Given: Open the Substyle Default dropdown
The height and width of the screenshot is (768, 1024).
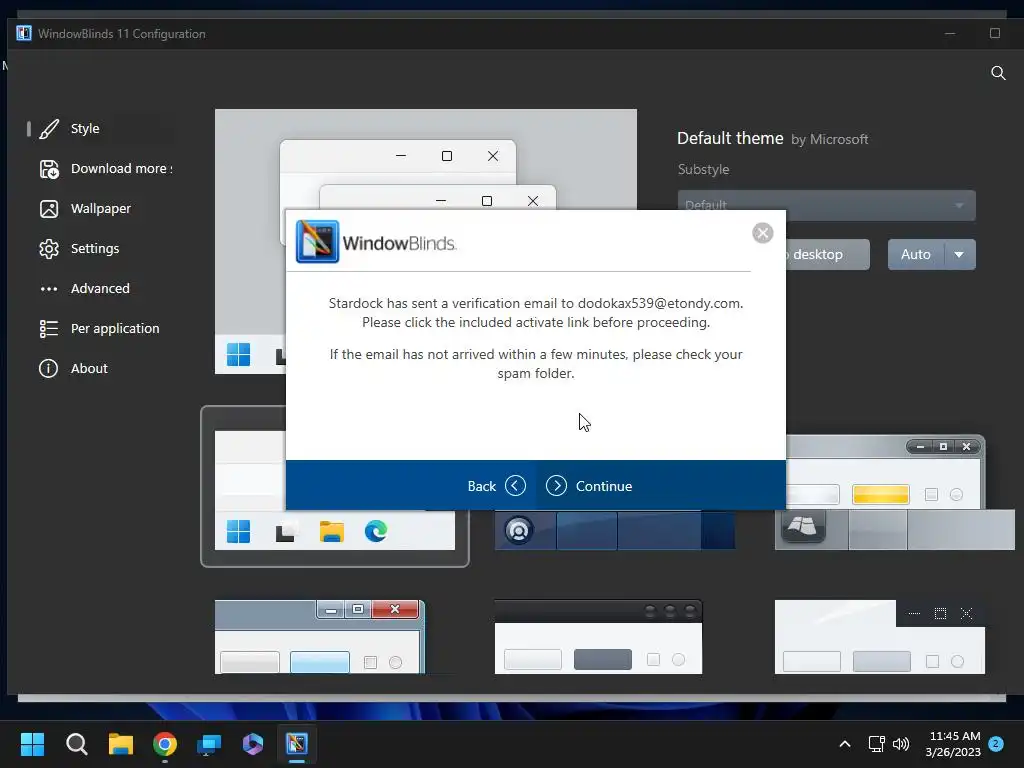Looking at the screenshot, I should coord(826,205).
